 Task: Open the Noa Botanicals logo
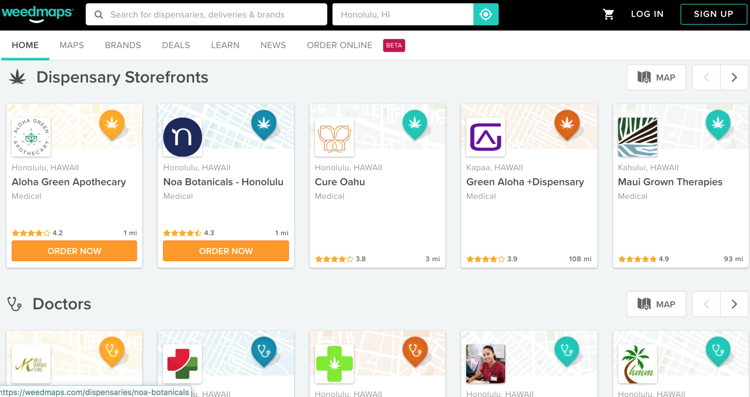pyautogui.click(x=182, y=137)
